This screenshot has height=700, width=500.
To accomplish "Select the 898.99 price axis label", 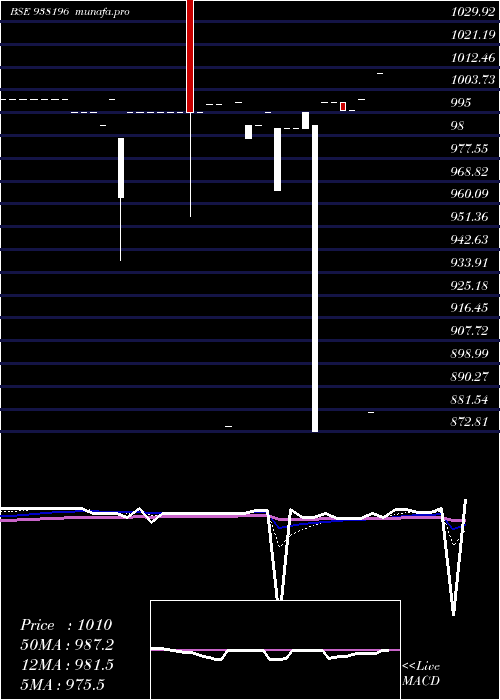I will (469, 354).
